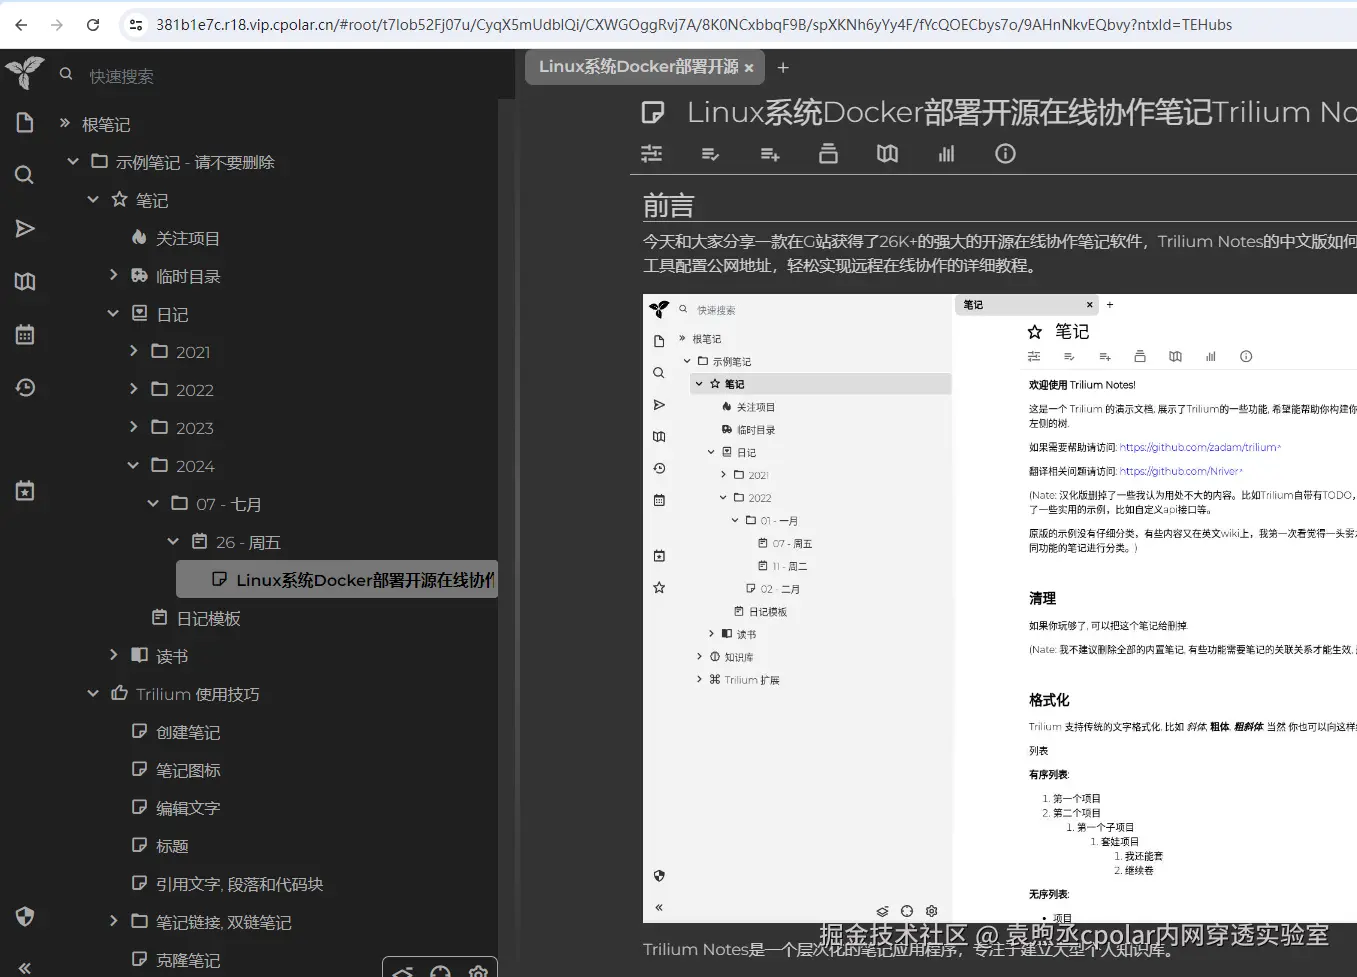Go back with the browser back arrow
The height and width of the screenshot is (977, 1357).
pyautogui.click(x=21, y=25)
